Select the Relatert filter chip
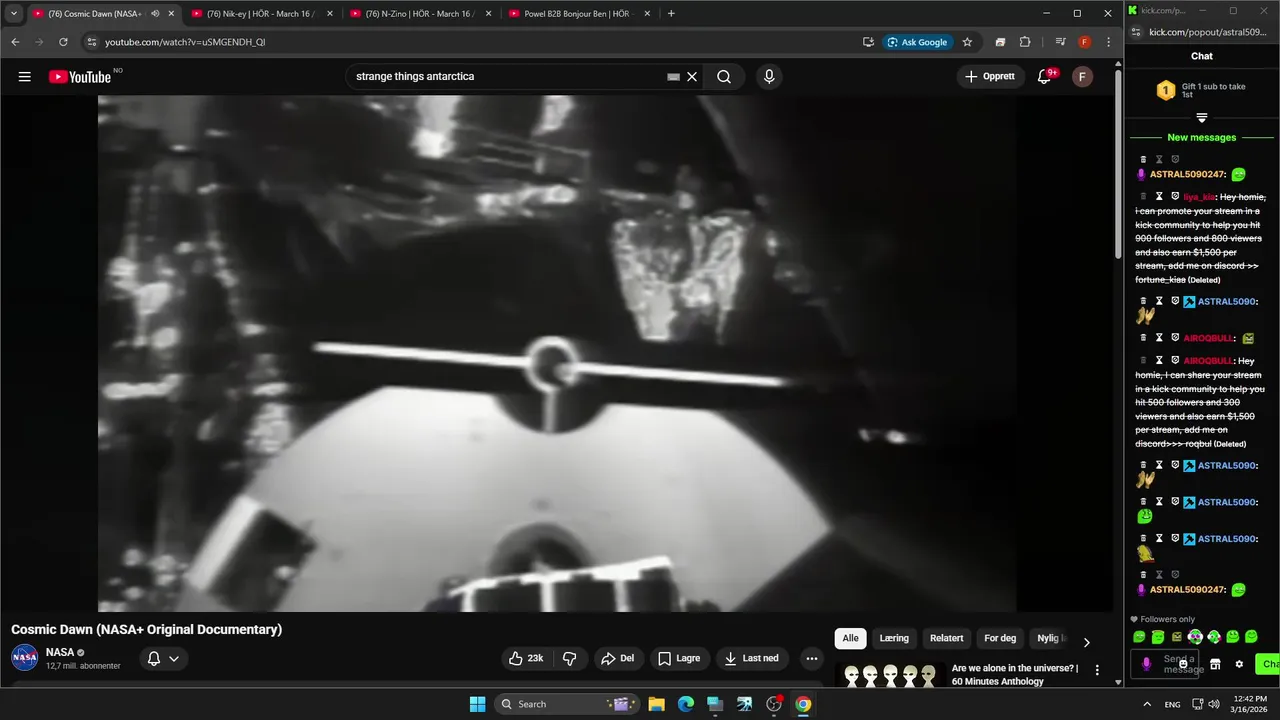This screenshot has height=720, width=1280. click(x=947, y=638)
